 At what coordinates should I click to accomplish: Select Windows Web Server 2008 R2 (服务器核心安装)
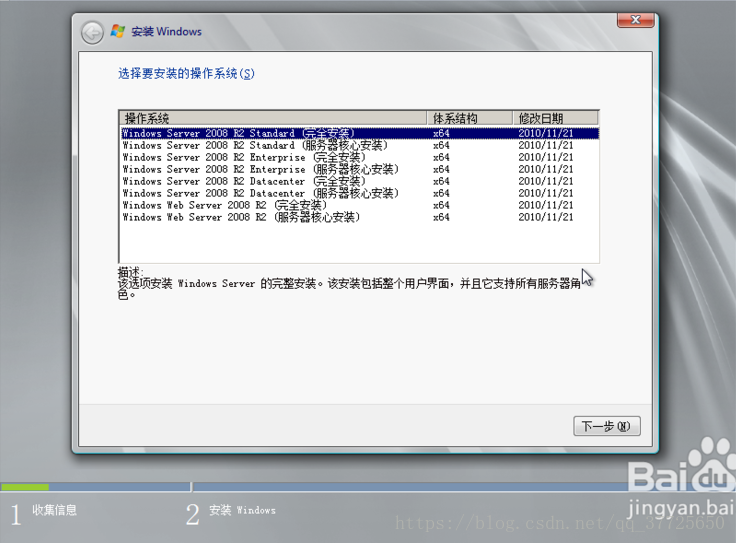[x=360, y=217]
